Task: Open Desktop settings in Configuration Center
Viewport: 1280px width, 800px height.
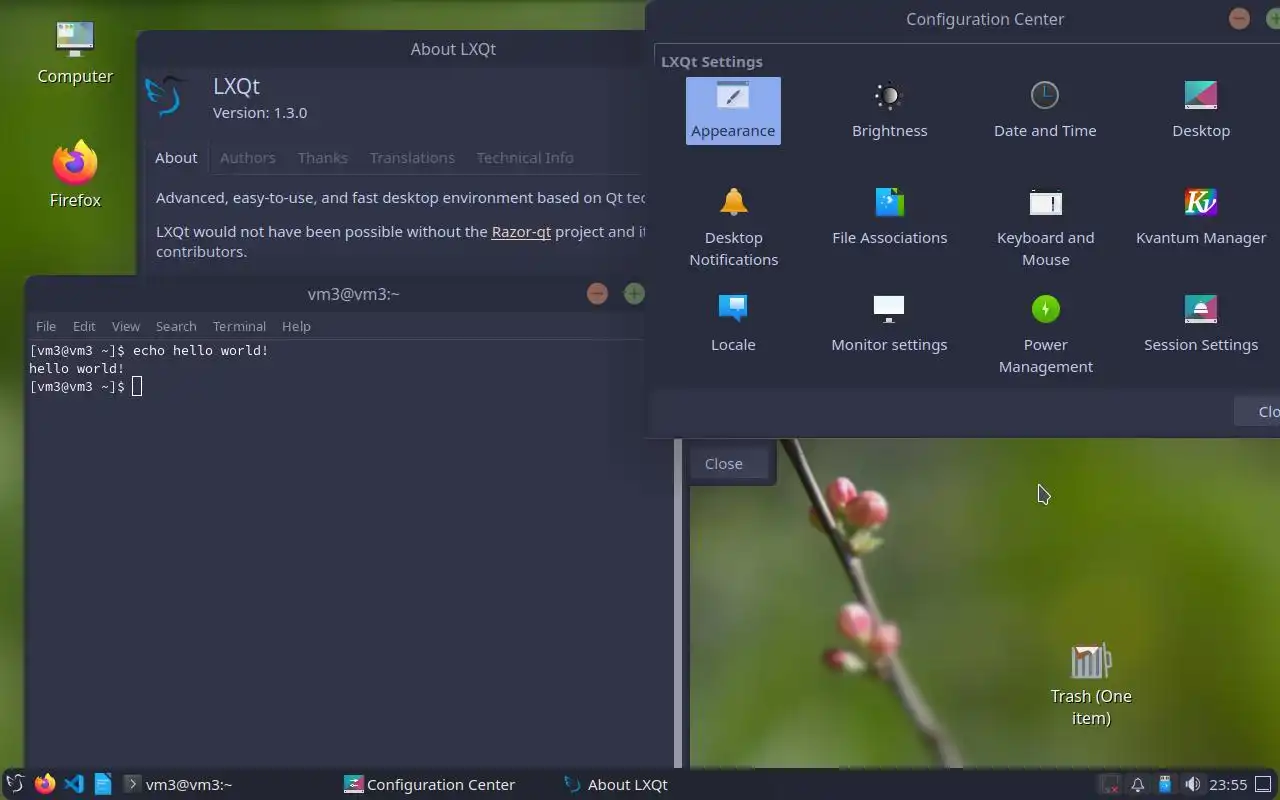Action: pyautogui.click(x=1201, y=111)
